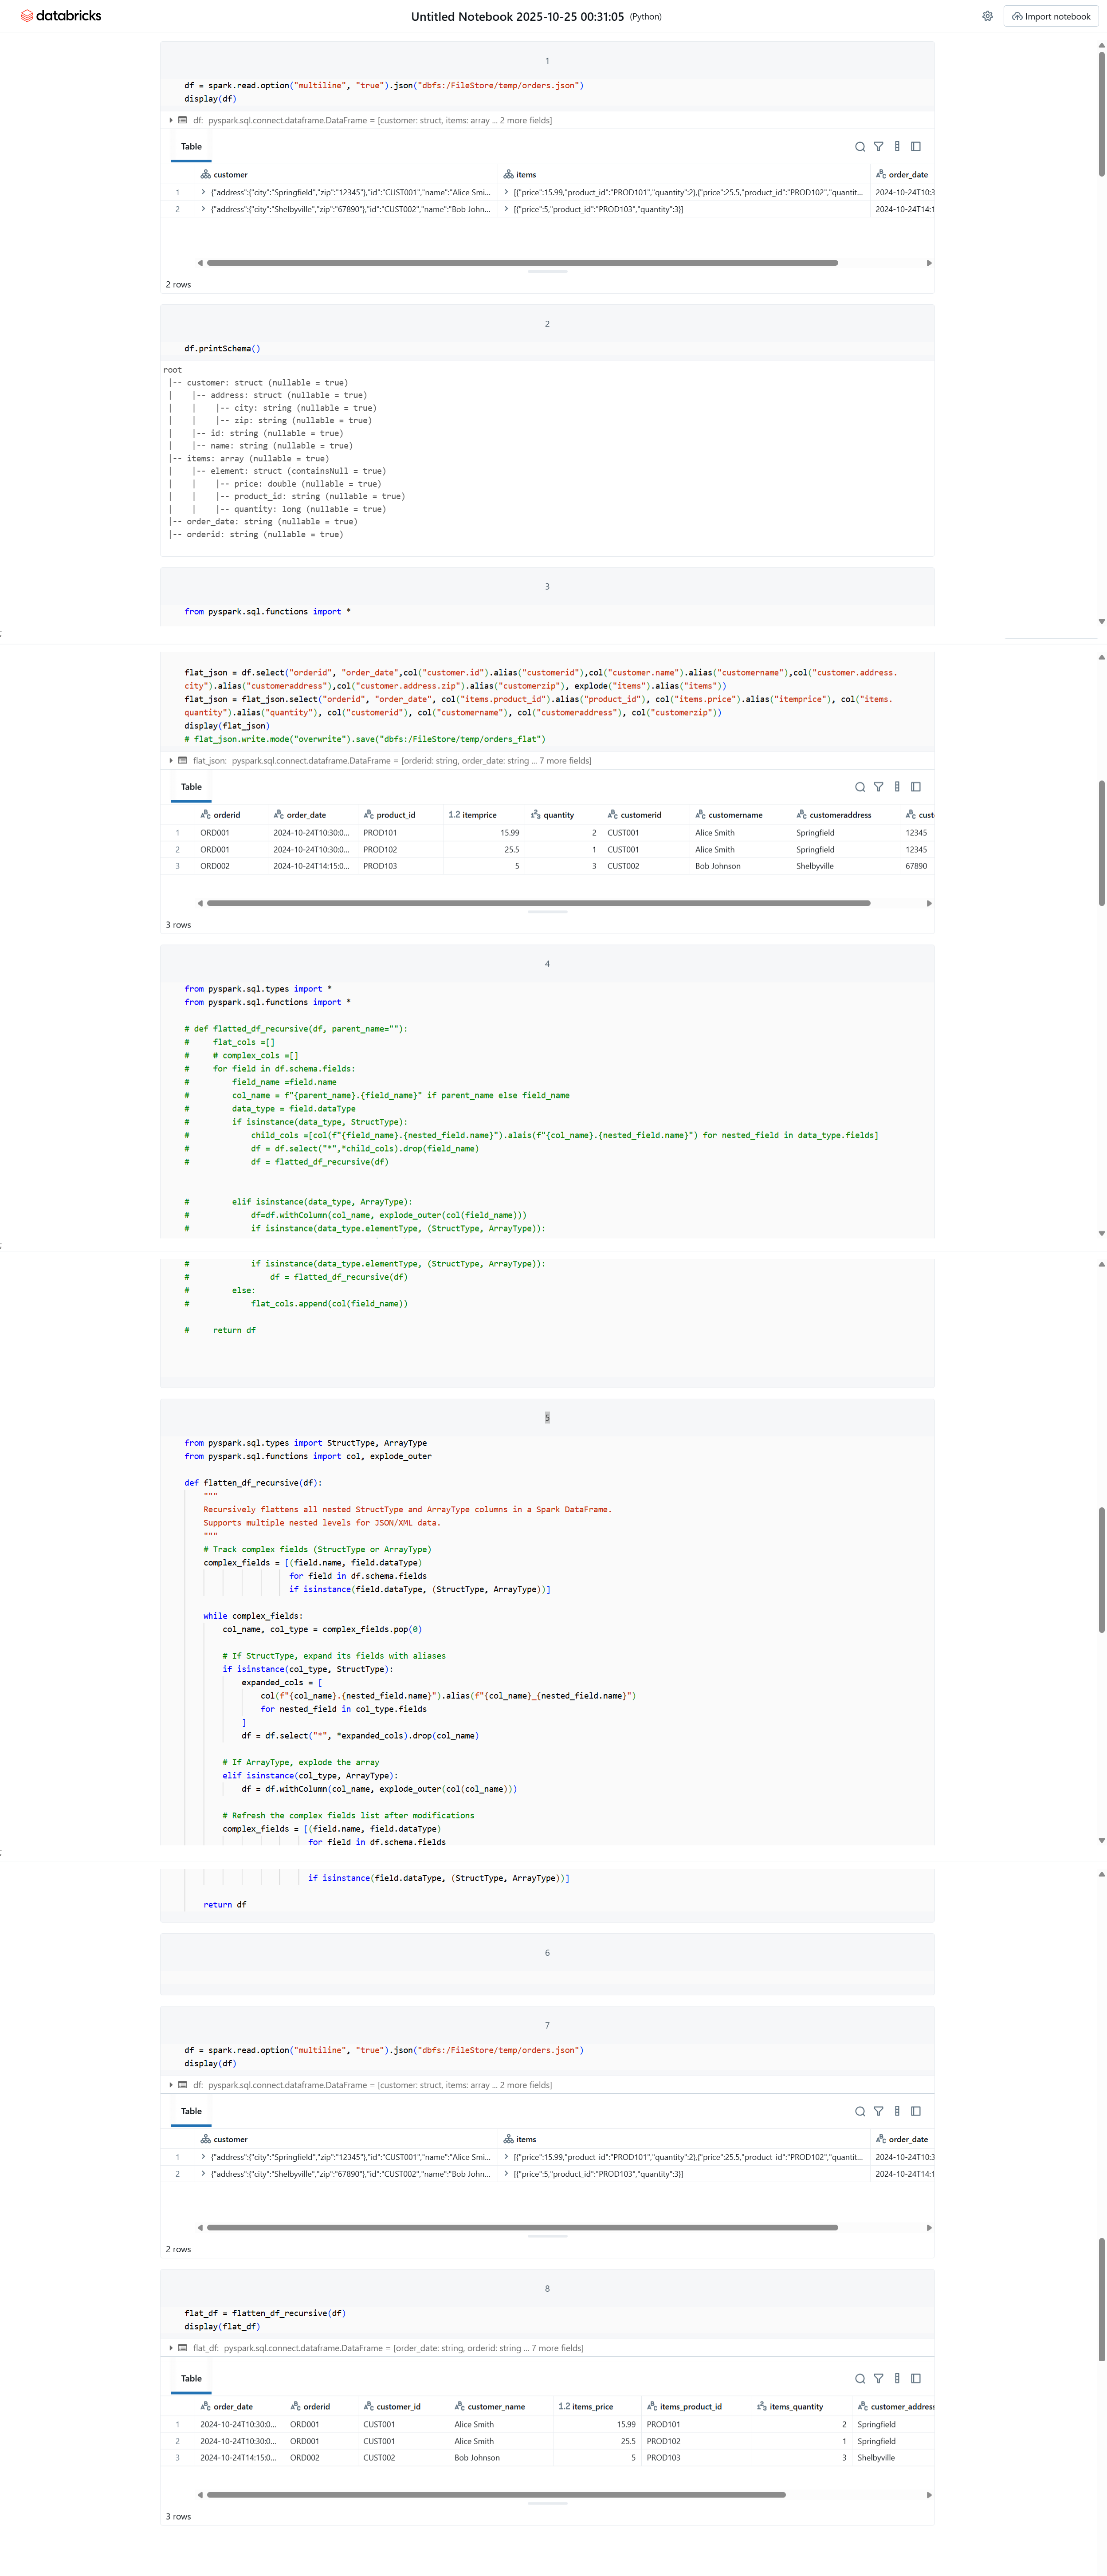Open search in the first results table
This screenshot has height=2576, width=1107.
[x=860, y=146]
